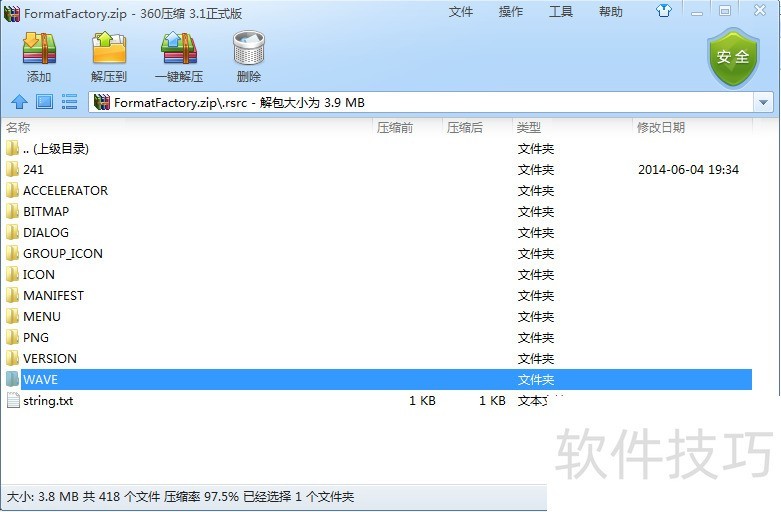Click the parent directory folder icon
Screen dimensions: 781x512
tap(12, 148)
